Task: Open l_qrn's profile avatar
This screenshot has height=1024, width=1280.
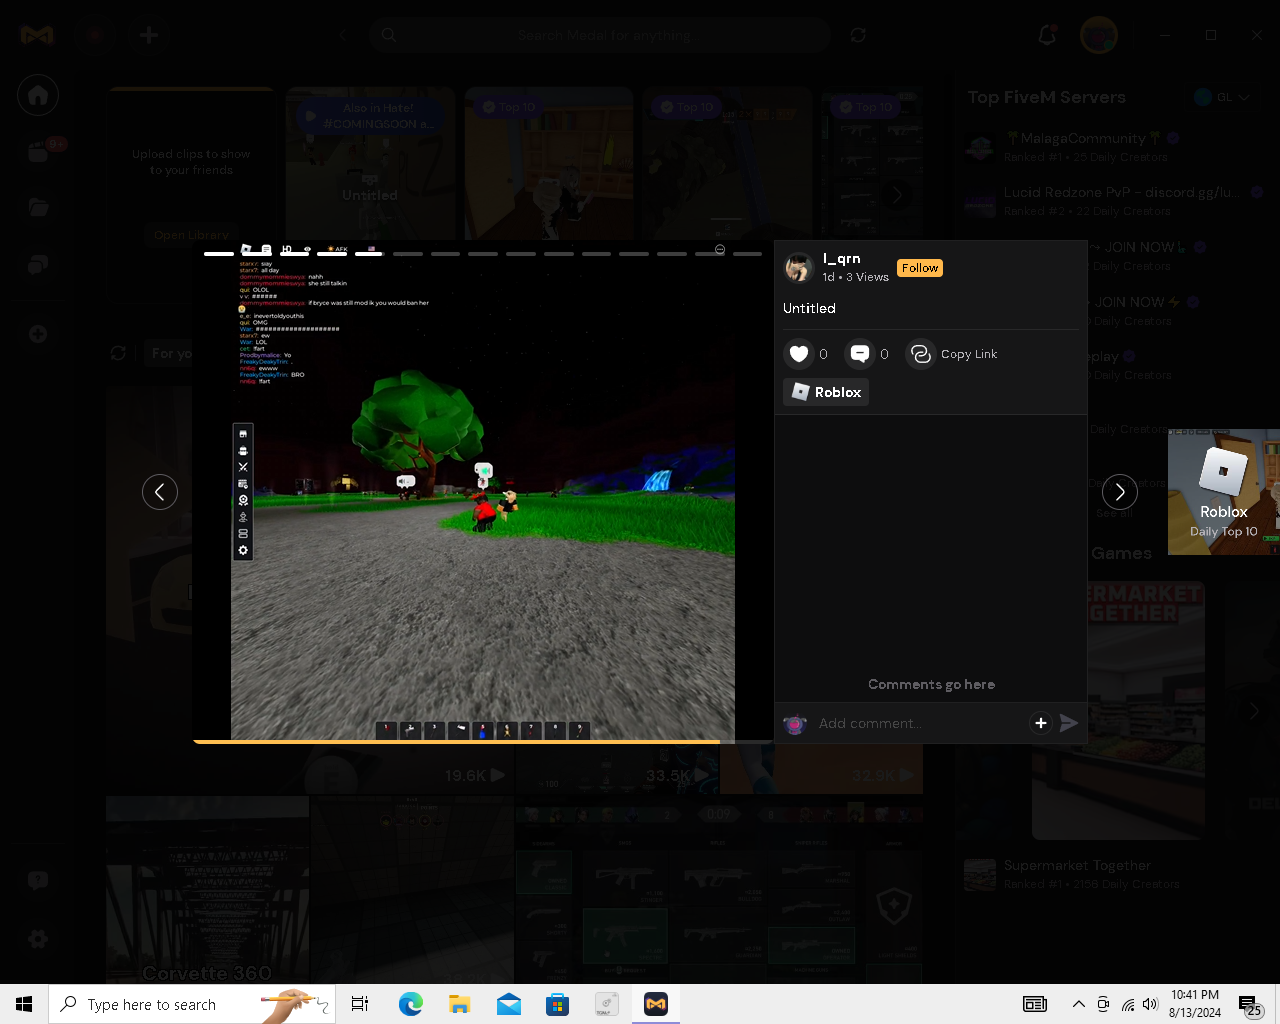Action: (798, 267)
